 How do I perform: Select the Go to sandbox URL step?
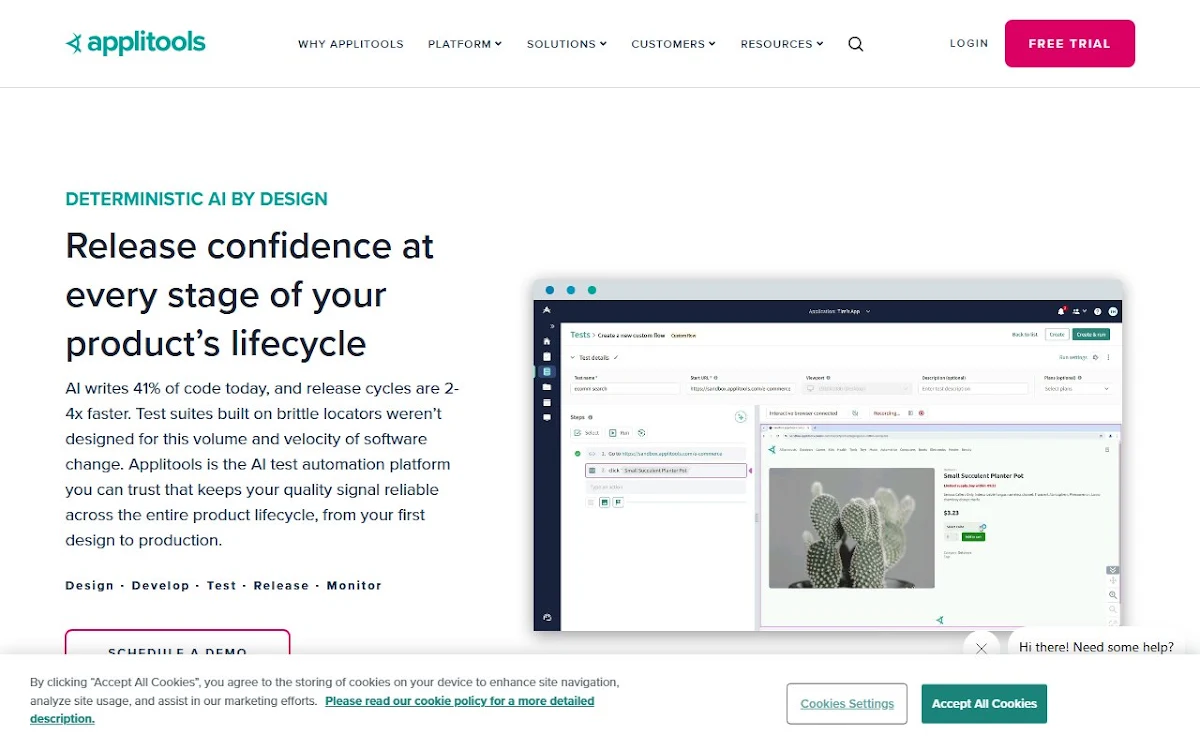(x=664, y=454)
